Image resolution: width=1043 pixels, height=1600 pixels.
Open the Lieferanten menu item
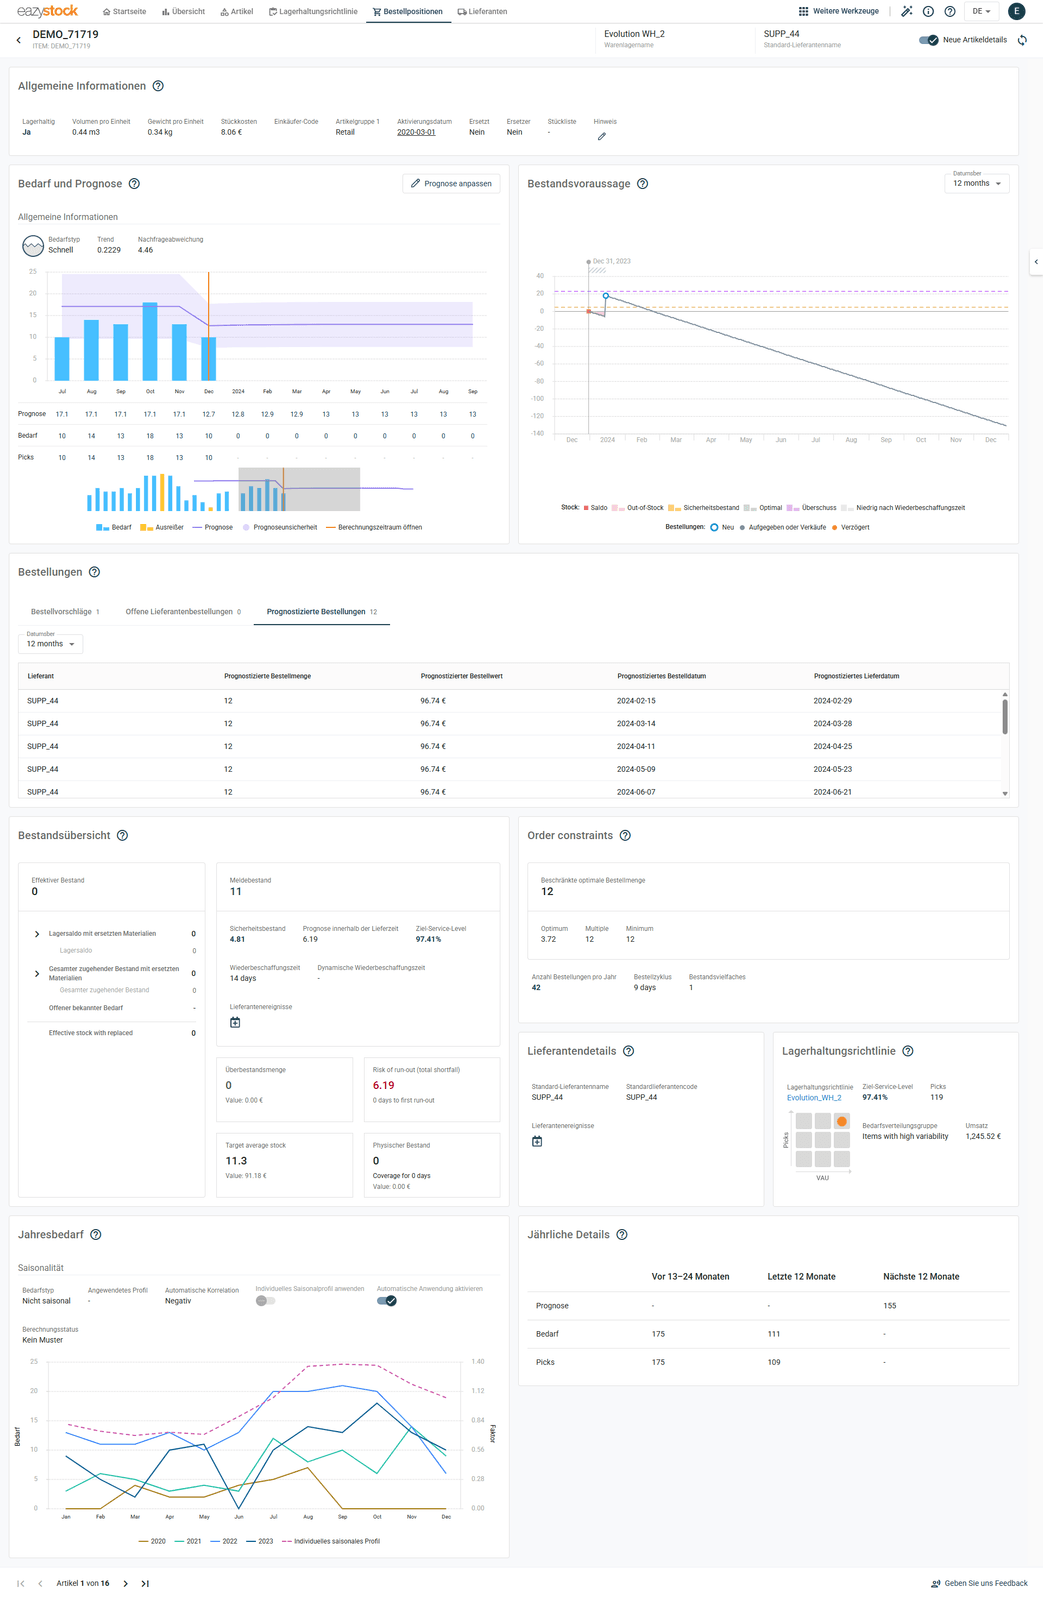pyautogui.click(x=482, y=11)
